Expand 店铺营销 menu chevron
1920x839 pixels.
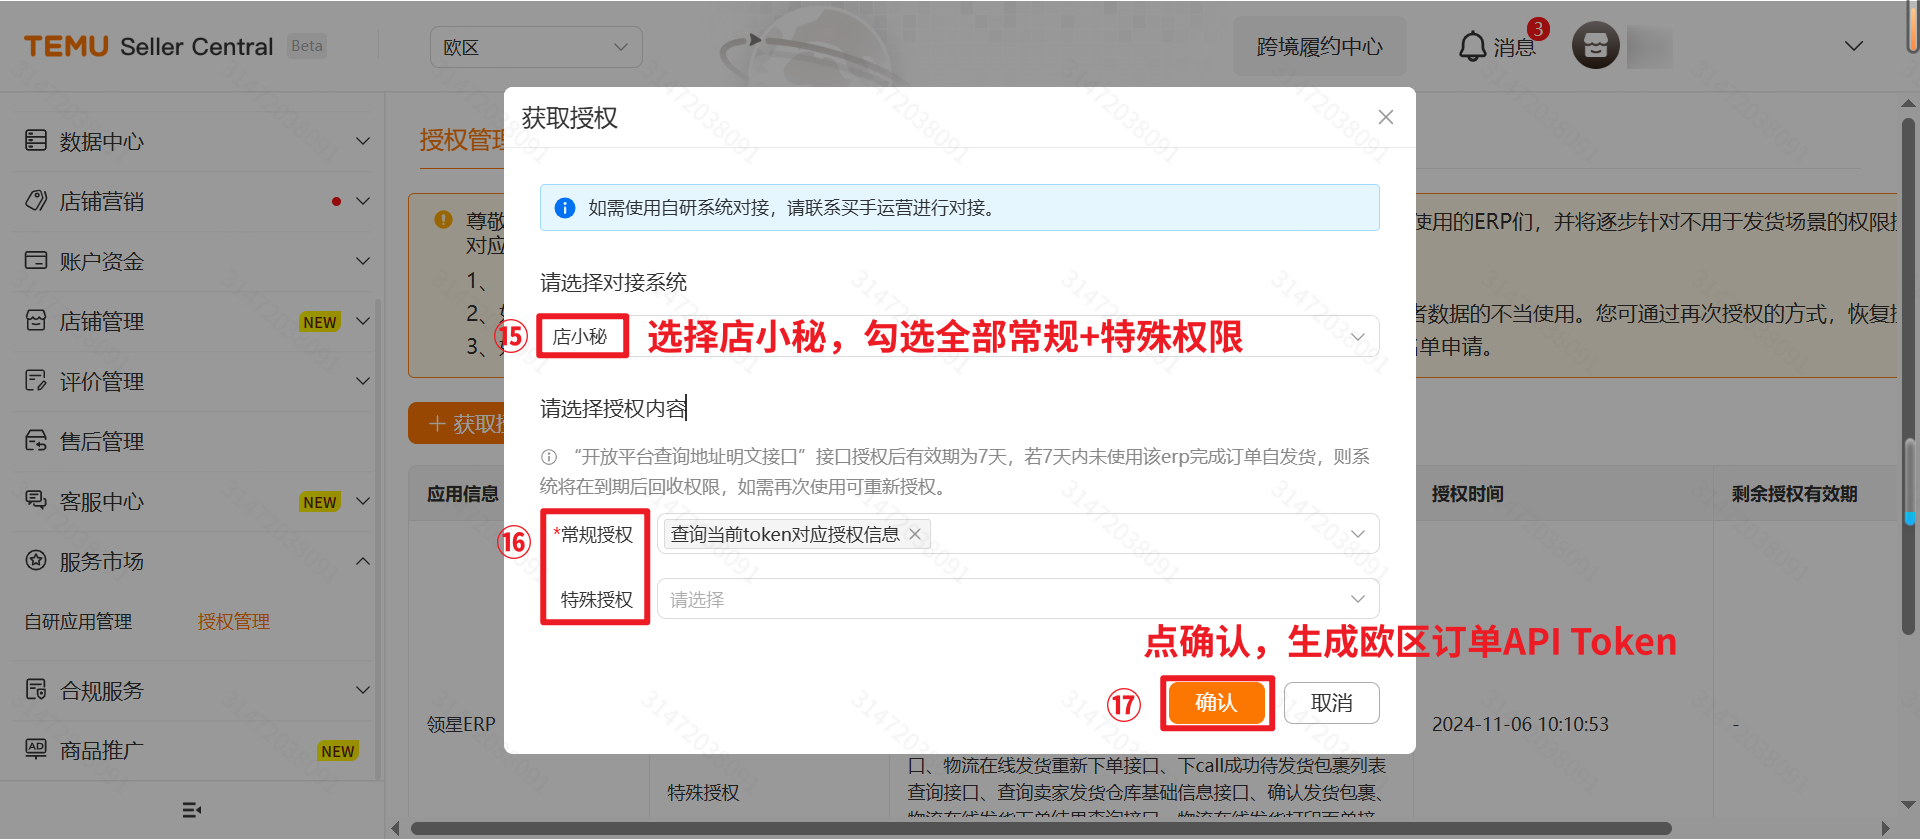(363, 201)
